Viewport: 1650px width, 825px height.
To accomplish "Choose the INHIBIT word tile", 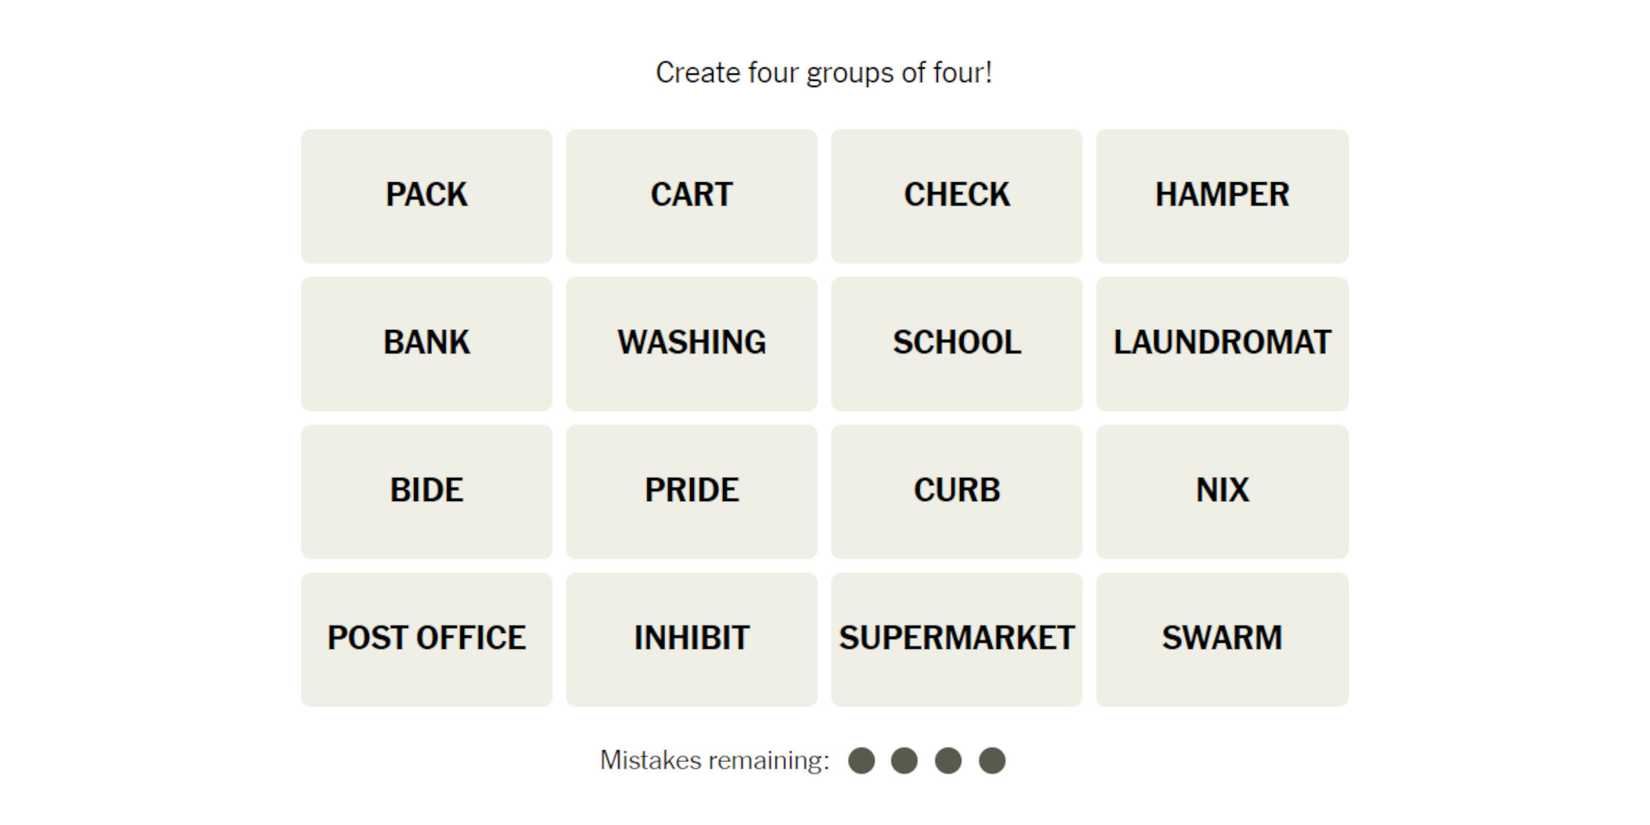I will 691,639.
